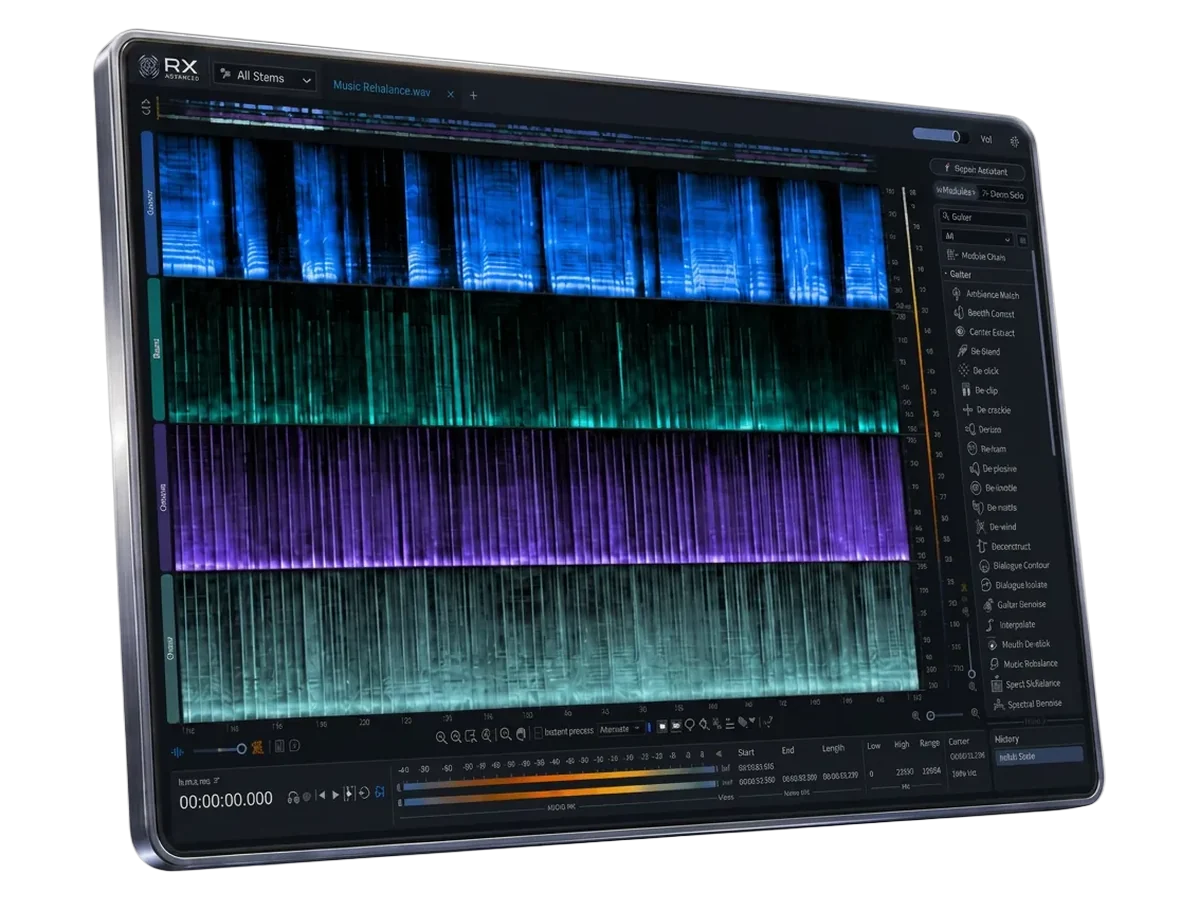Click the leftmost zoom magnifier under the spectrogram

tap(442, 736)
